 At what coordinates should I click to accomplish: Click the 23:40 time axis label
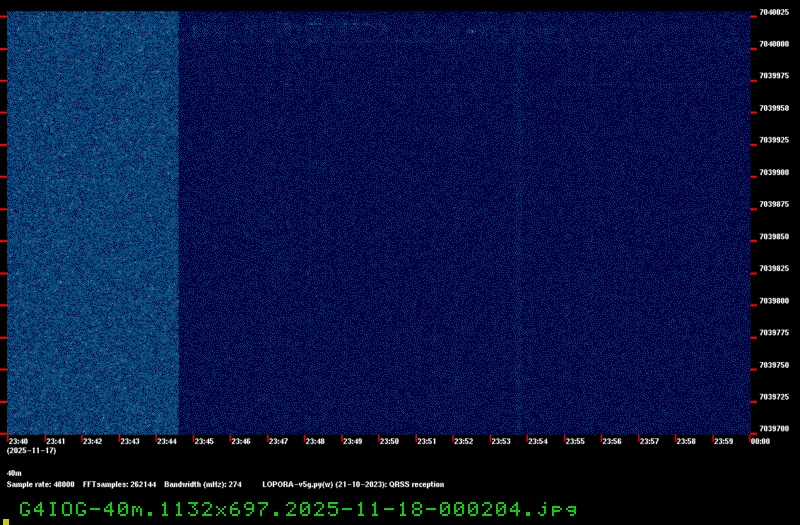[18, 441]
